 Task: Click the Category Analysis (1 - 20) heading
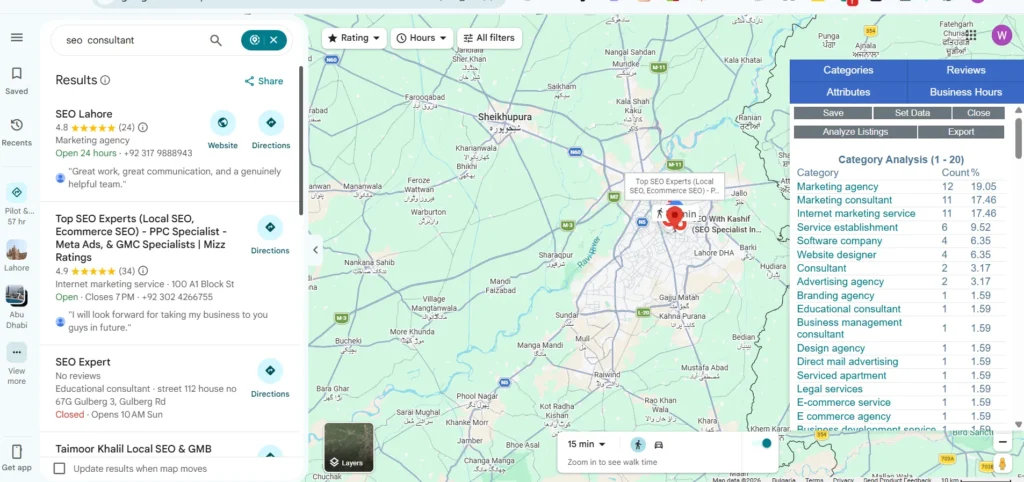[x=901, y=159]
